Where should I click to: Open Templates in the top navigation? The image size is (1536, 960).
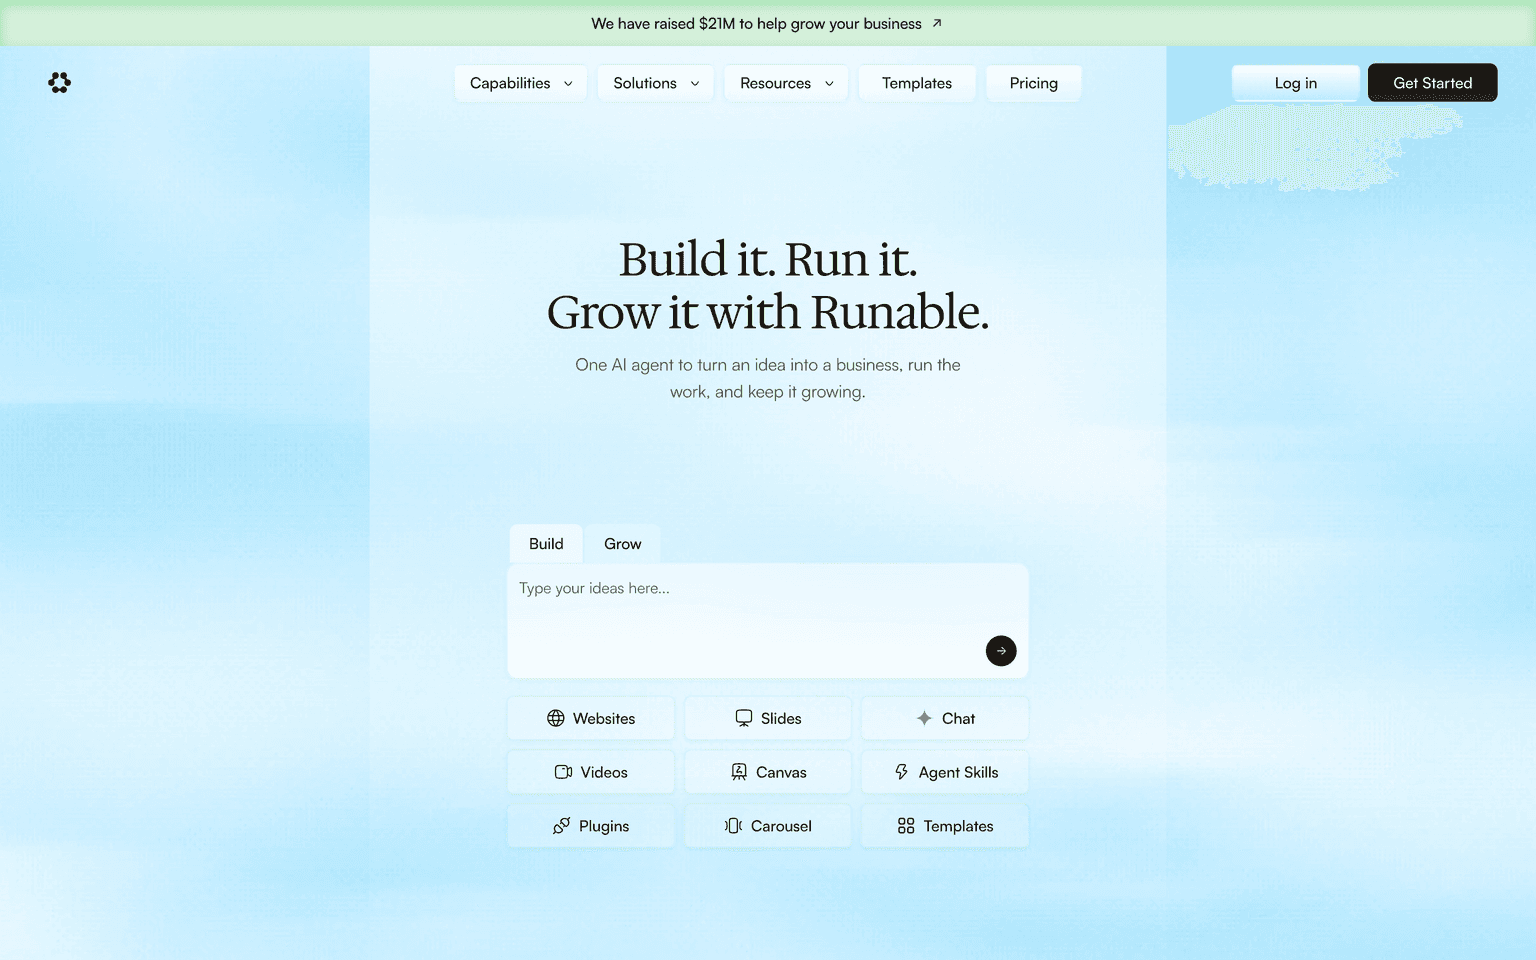tap(917, 83)
